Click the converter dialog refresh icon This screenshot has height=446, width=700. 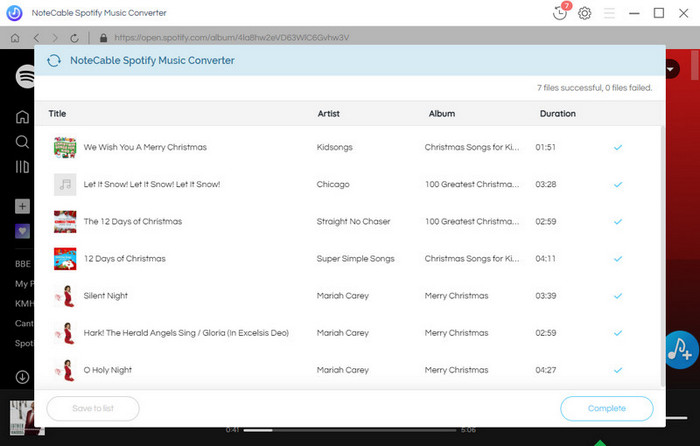pyautogui.click(x=54, y=60)
